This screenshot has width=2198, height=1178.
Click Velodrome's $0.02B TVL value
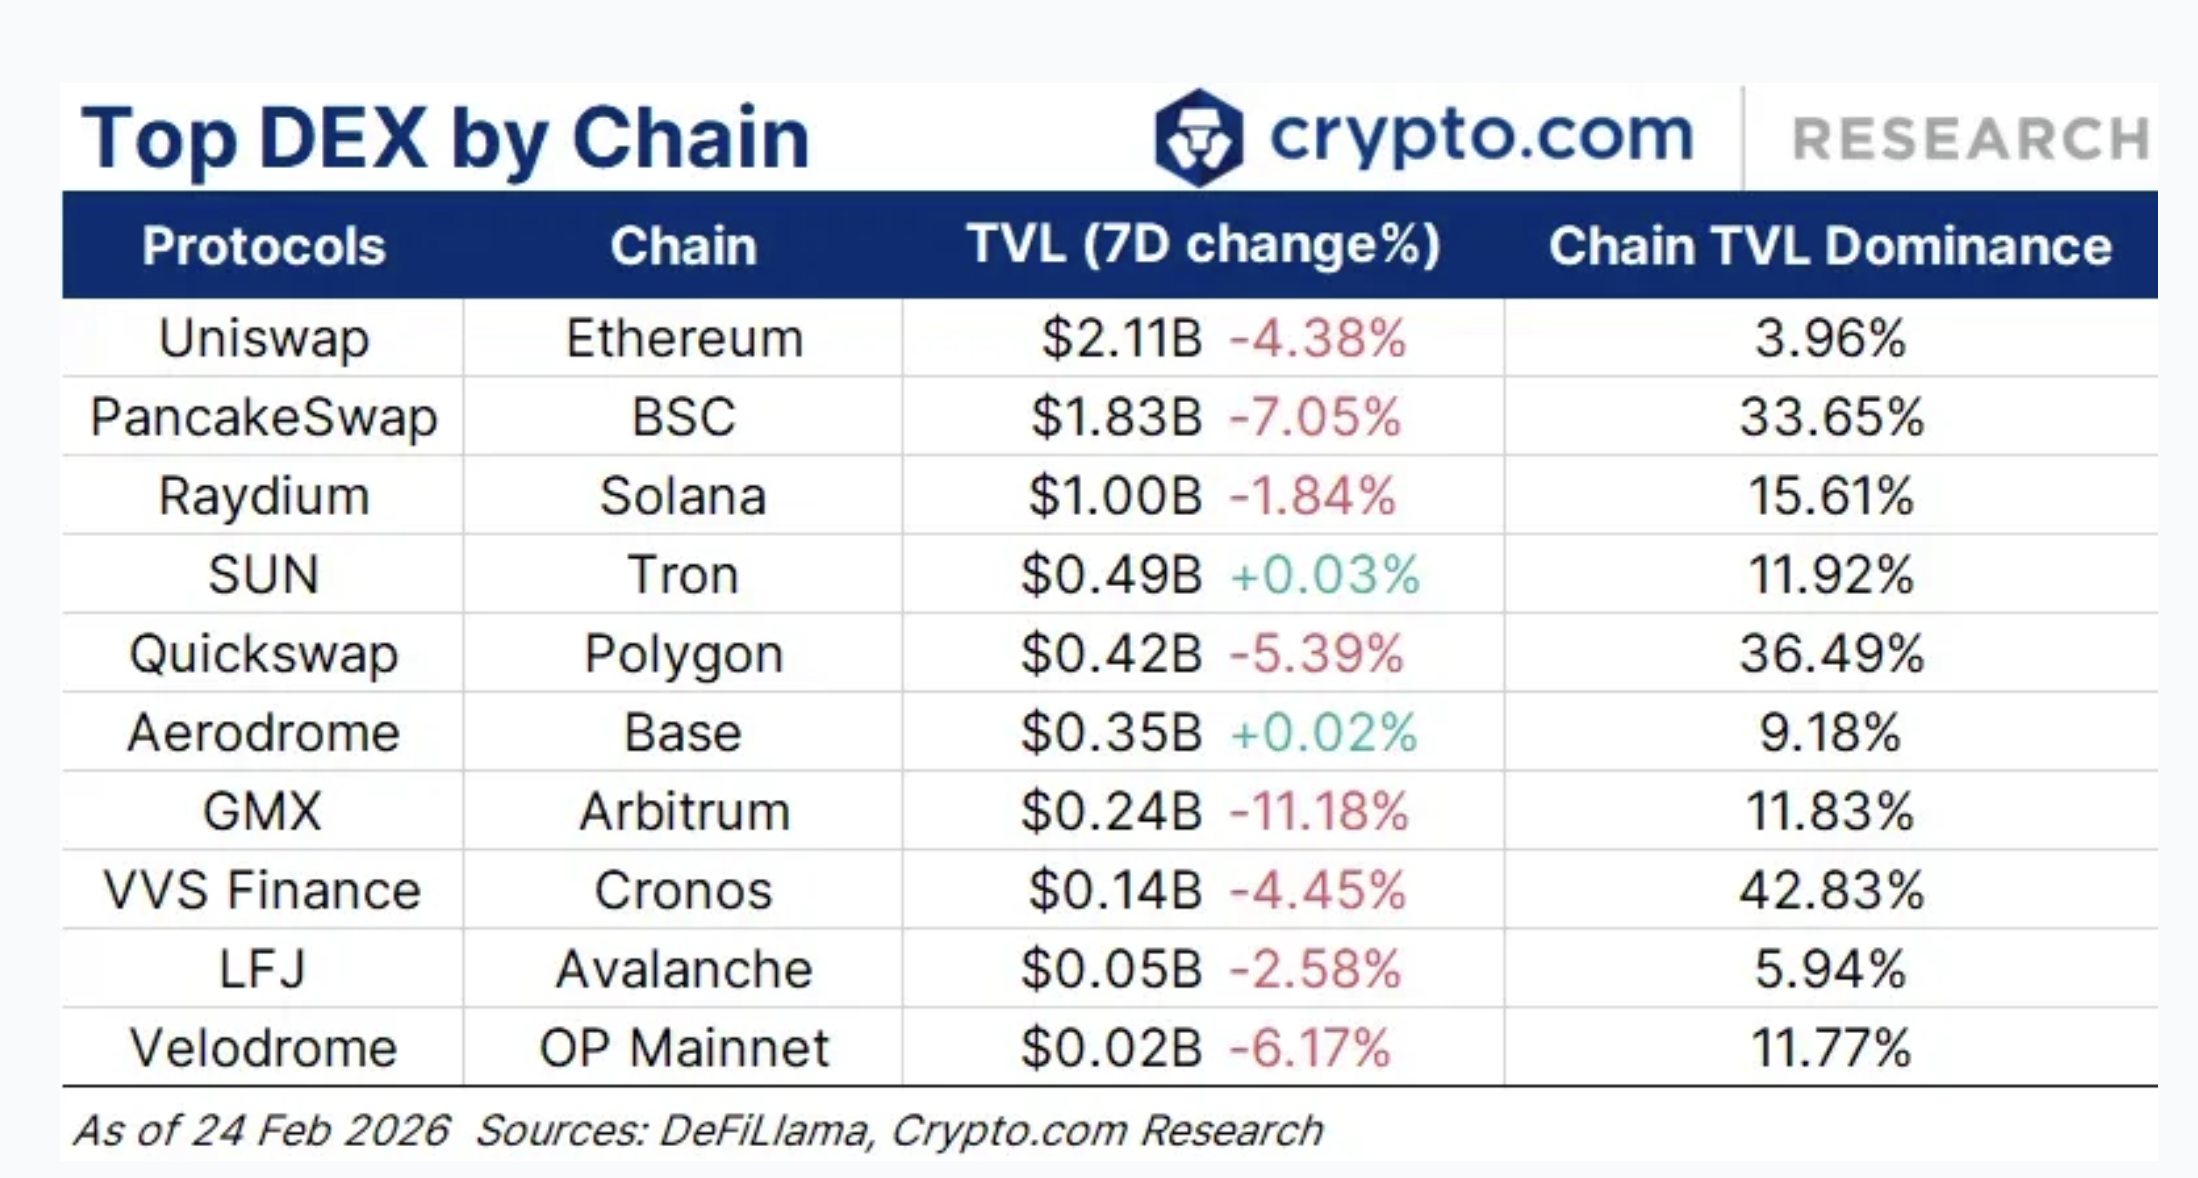(x=1111, y=1048)
